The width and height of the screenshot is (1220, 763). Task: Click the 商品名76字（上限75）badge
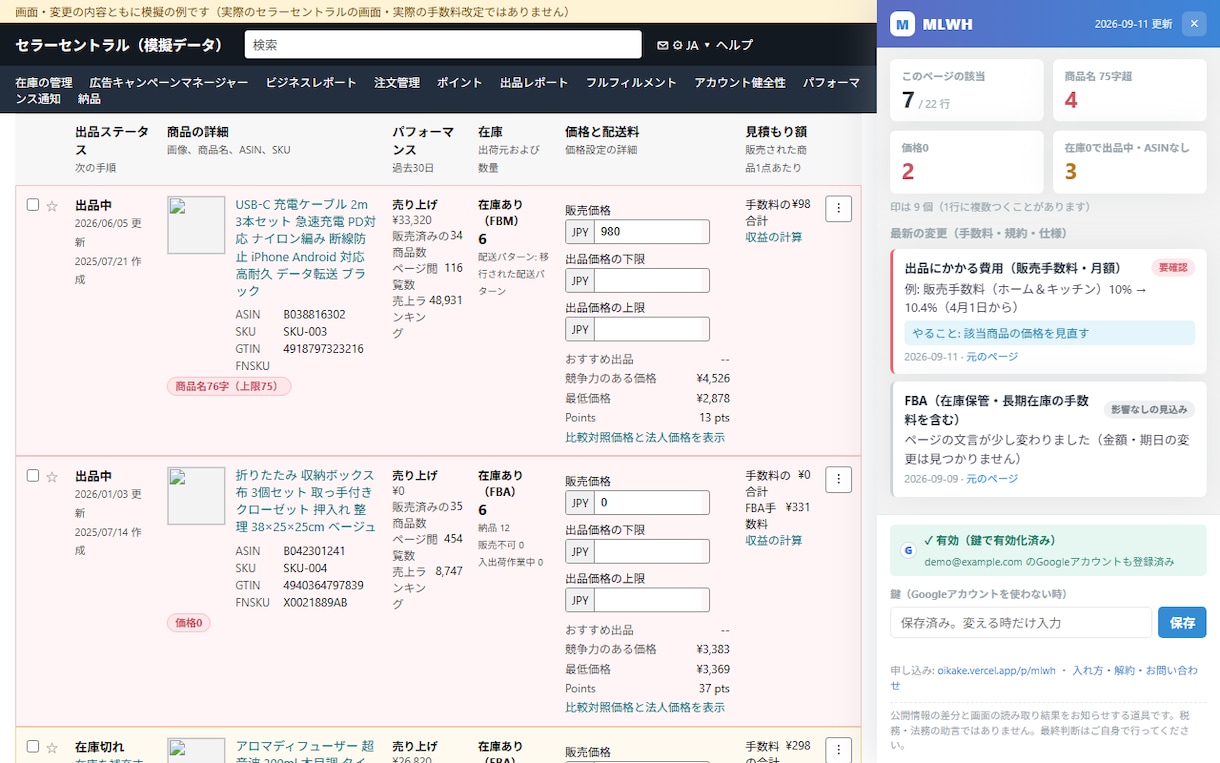[229, 386]
